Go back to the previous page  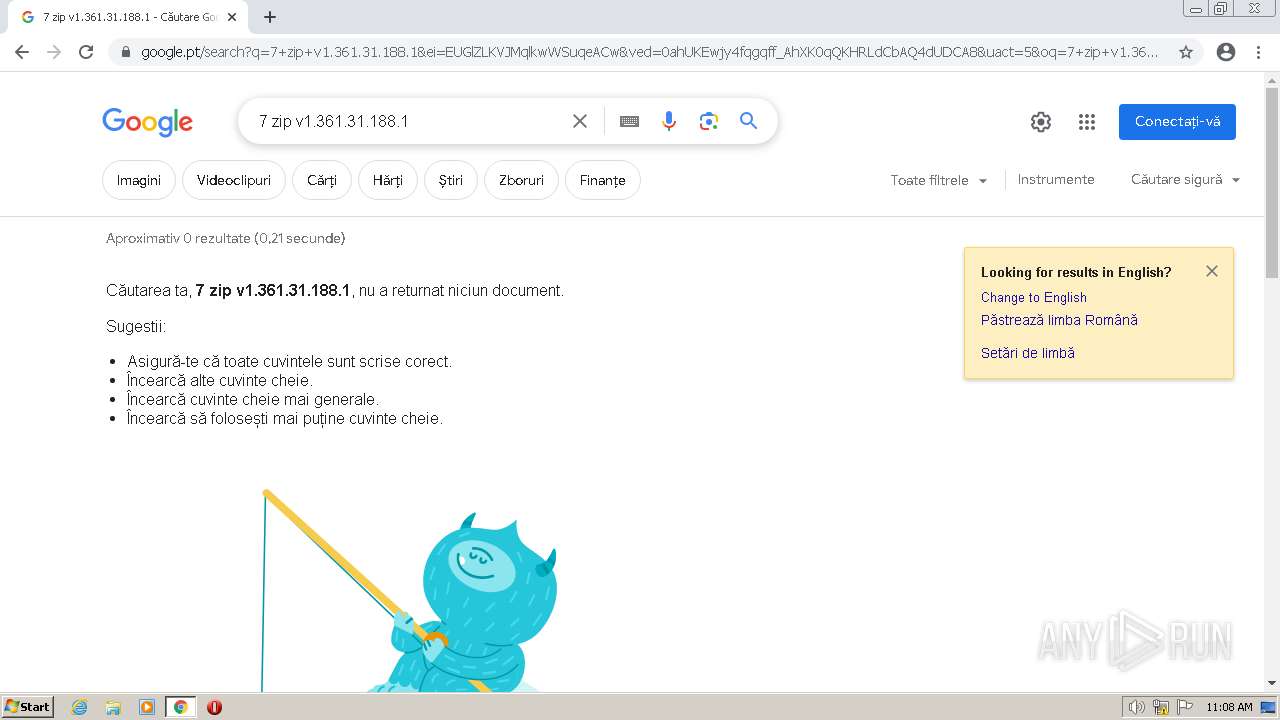click(22, 52)
